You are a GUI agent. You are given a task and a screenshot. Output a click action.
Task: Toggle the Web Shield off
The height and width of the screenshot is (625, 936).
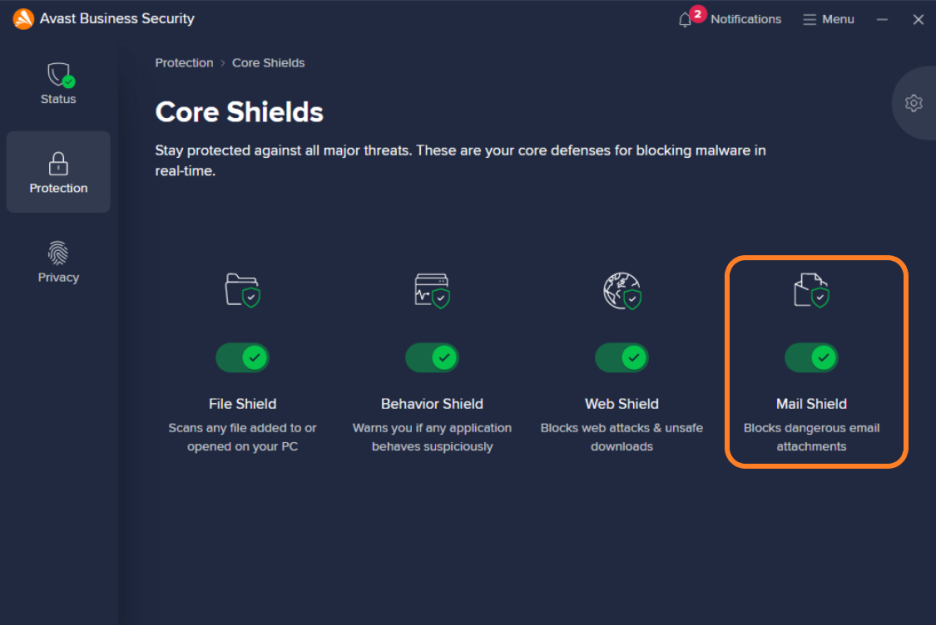click(x=622, y=358)
